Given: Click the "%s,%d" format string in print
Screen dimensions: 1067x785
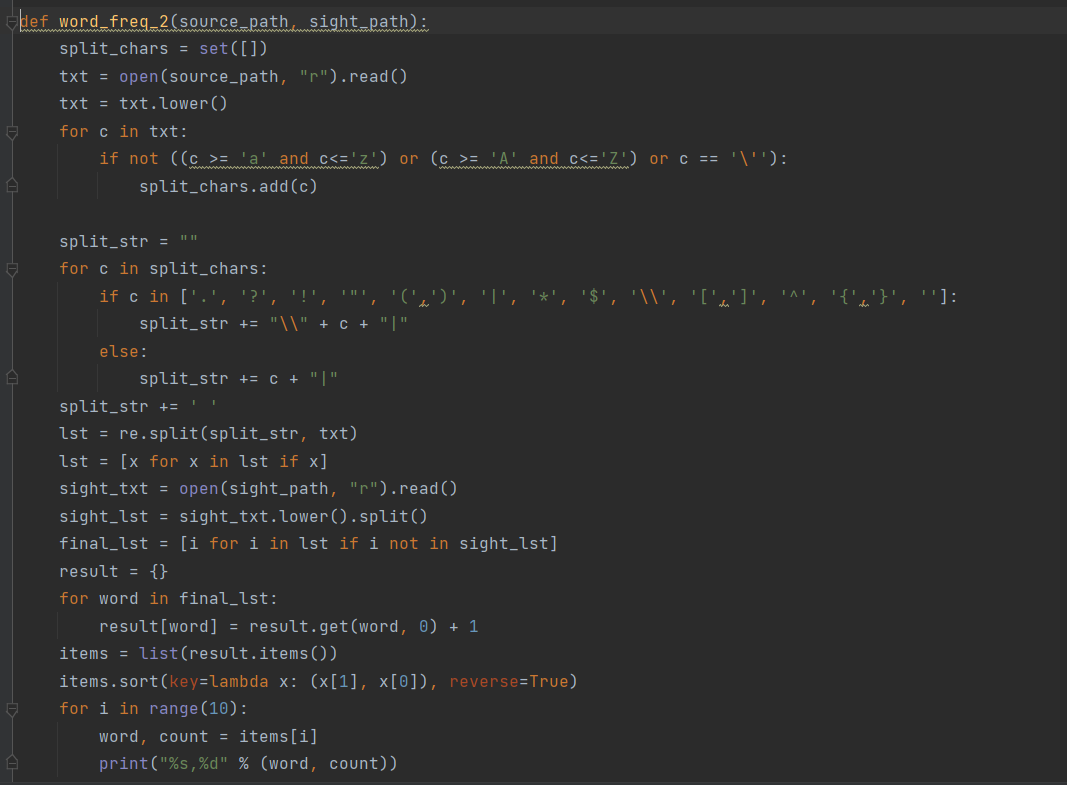Looking at the screenshot, I should point(193,764).
